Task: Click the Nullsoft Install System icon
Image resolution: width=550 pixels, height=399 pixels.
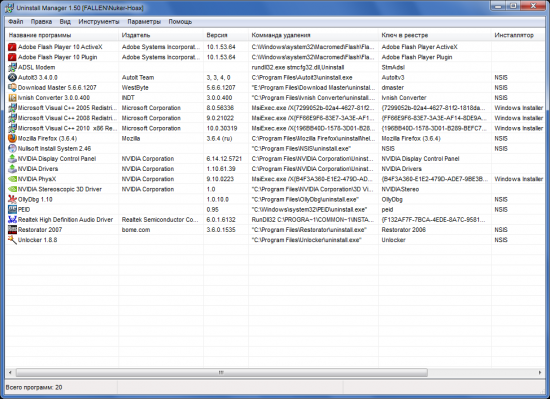Action: pos(12,149)
